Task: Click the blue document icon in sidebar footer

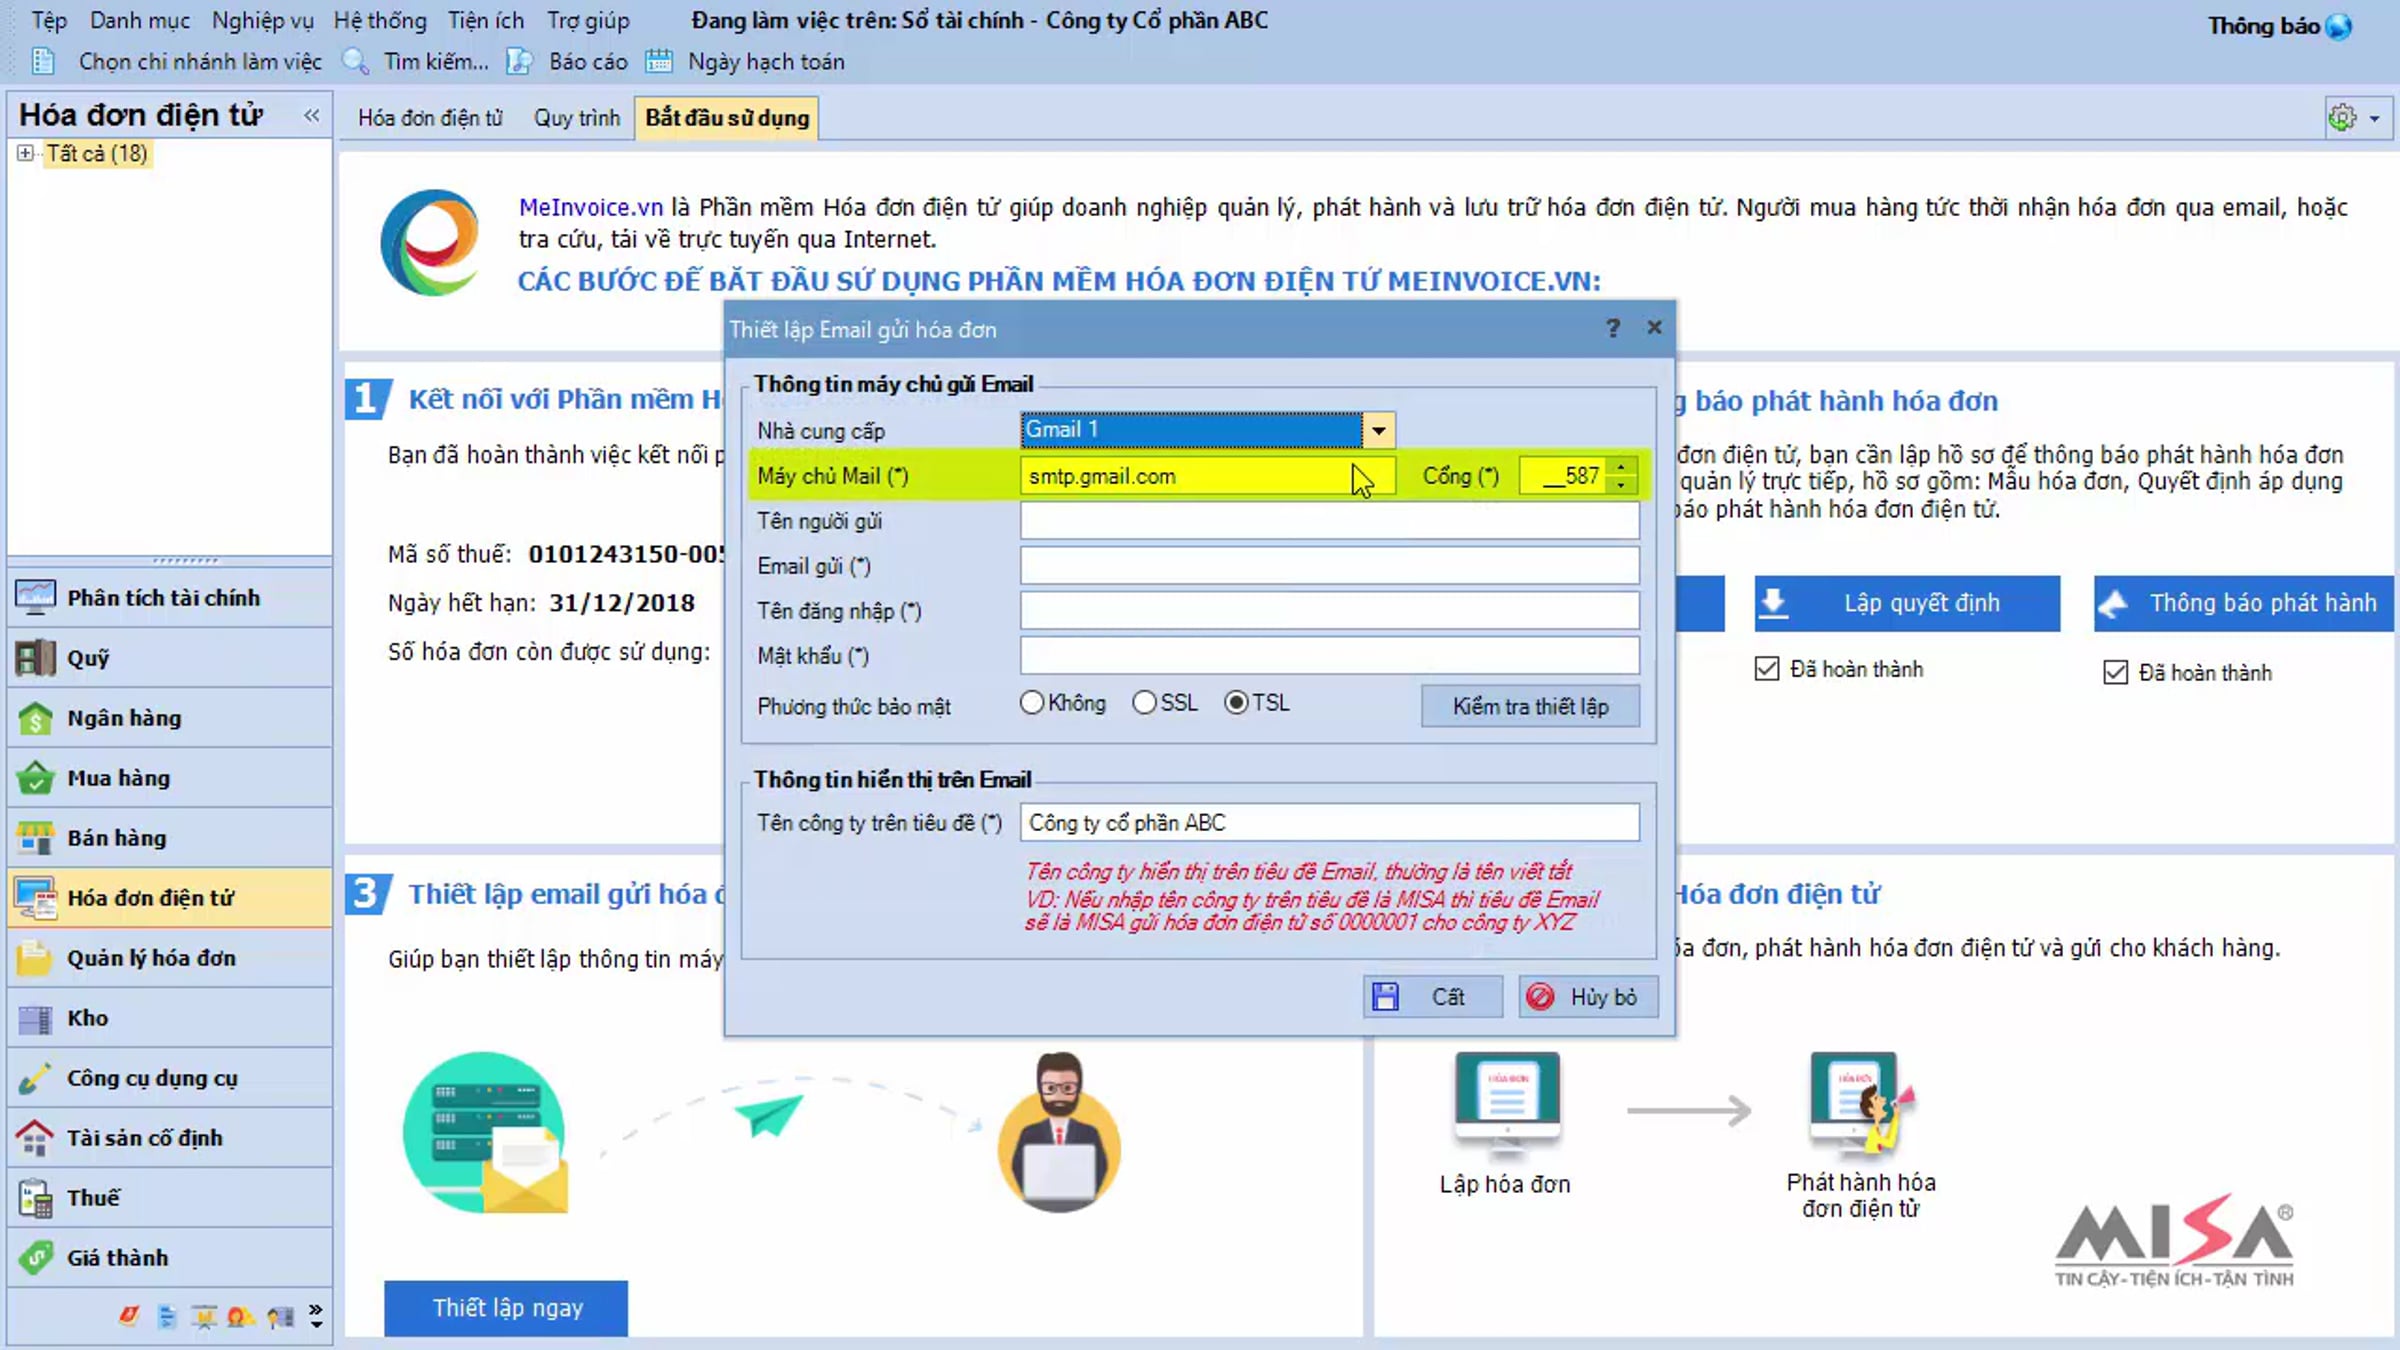Action: [x=166, y=1316]
